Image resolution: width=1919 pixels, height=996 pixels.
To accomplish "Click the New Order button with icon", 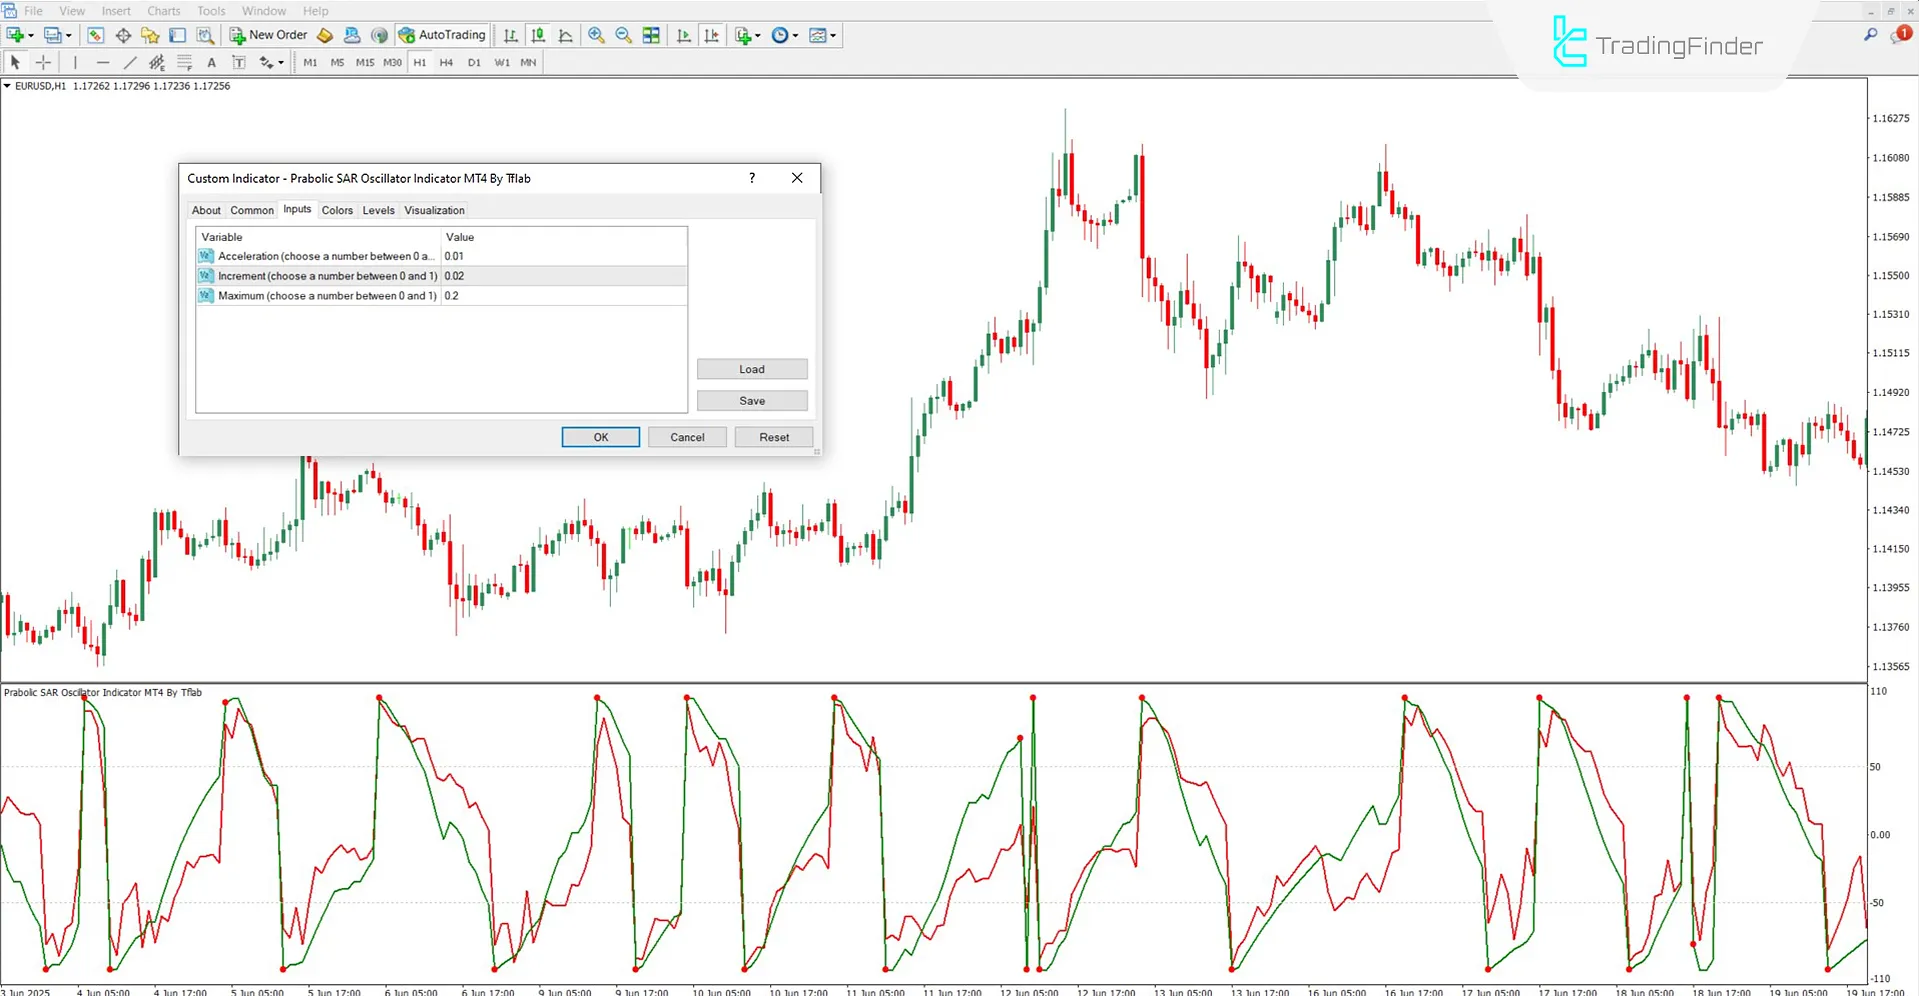I will (x=268, y=35).
